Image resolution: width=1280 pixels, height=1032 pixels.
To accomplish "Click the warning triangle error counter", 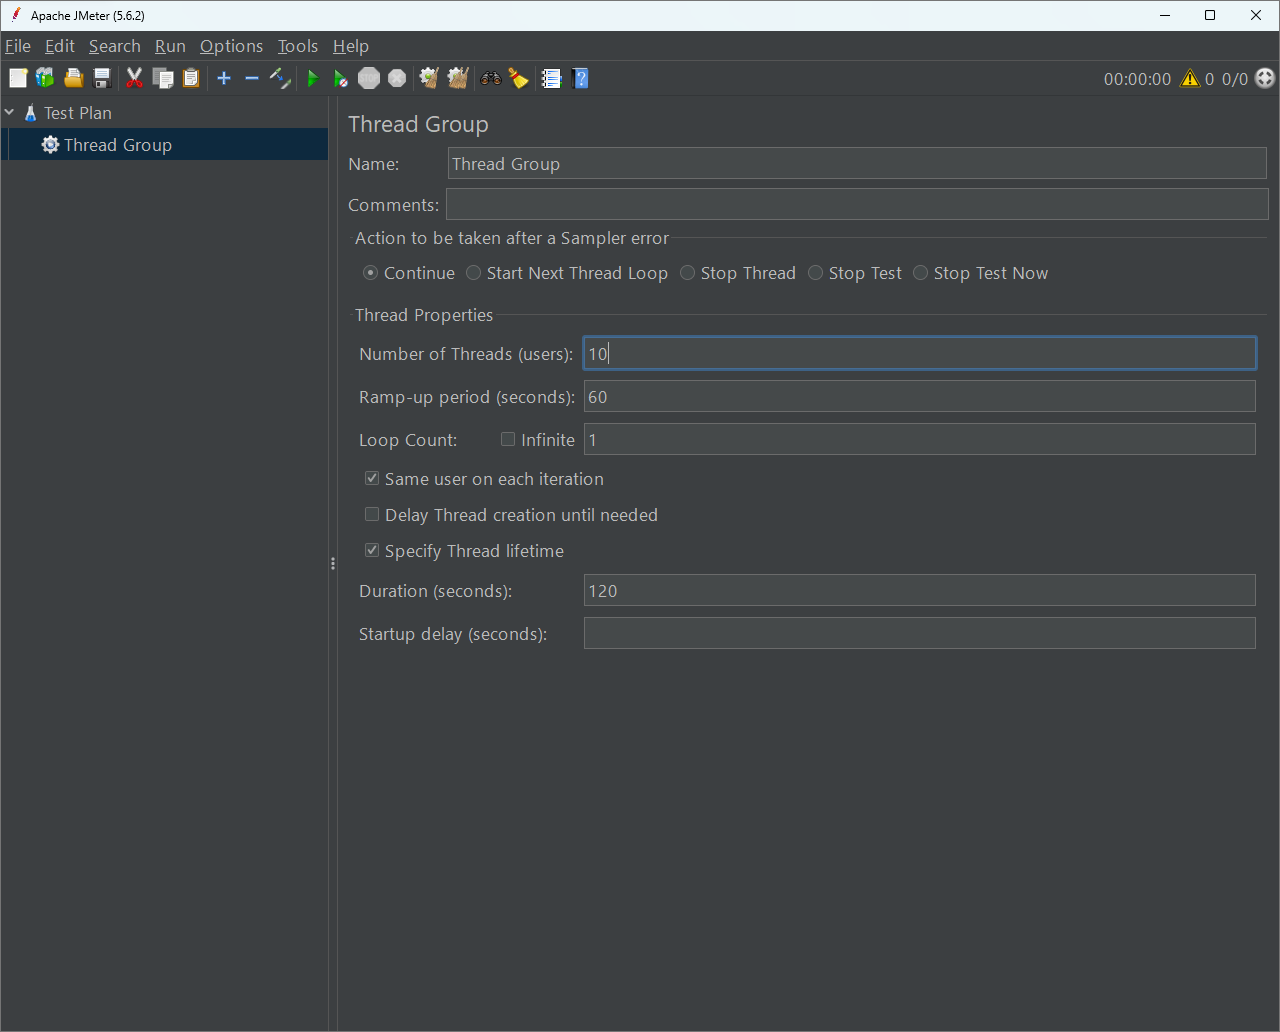I will pyautogui.click(x=1190, y=78).
